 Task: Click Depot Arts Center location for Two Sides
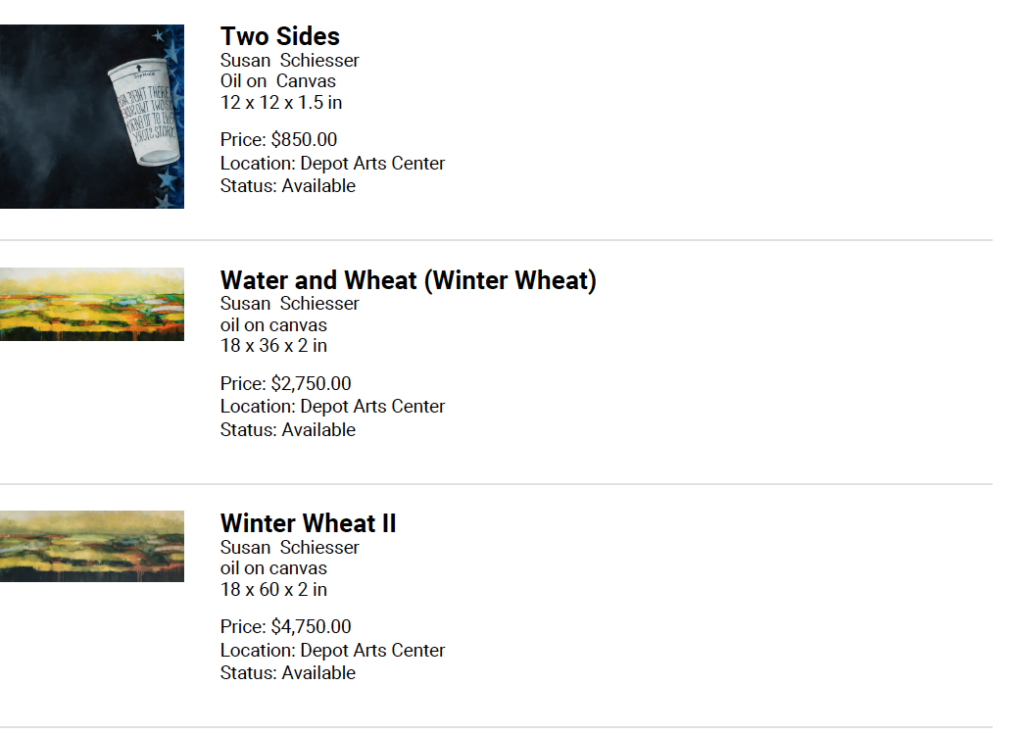(372, 163)
